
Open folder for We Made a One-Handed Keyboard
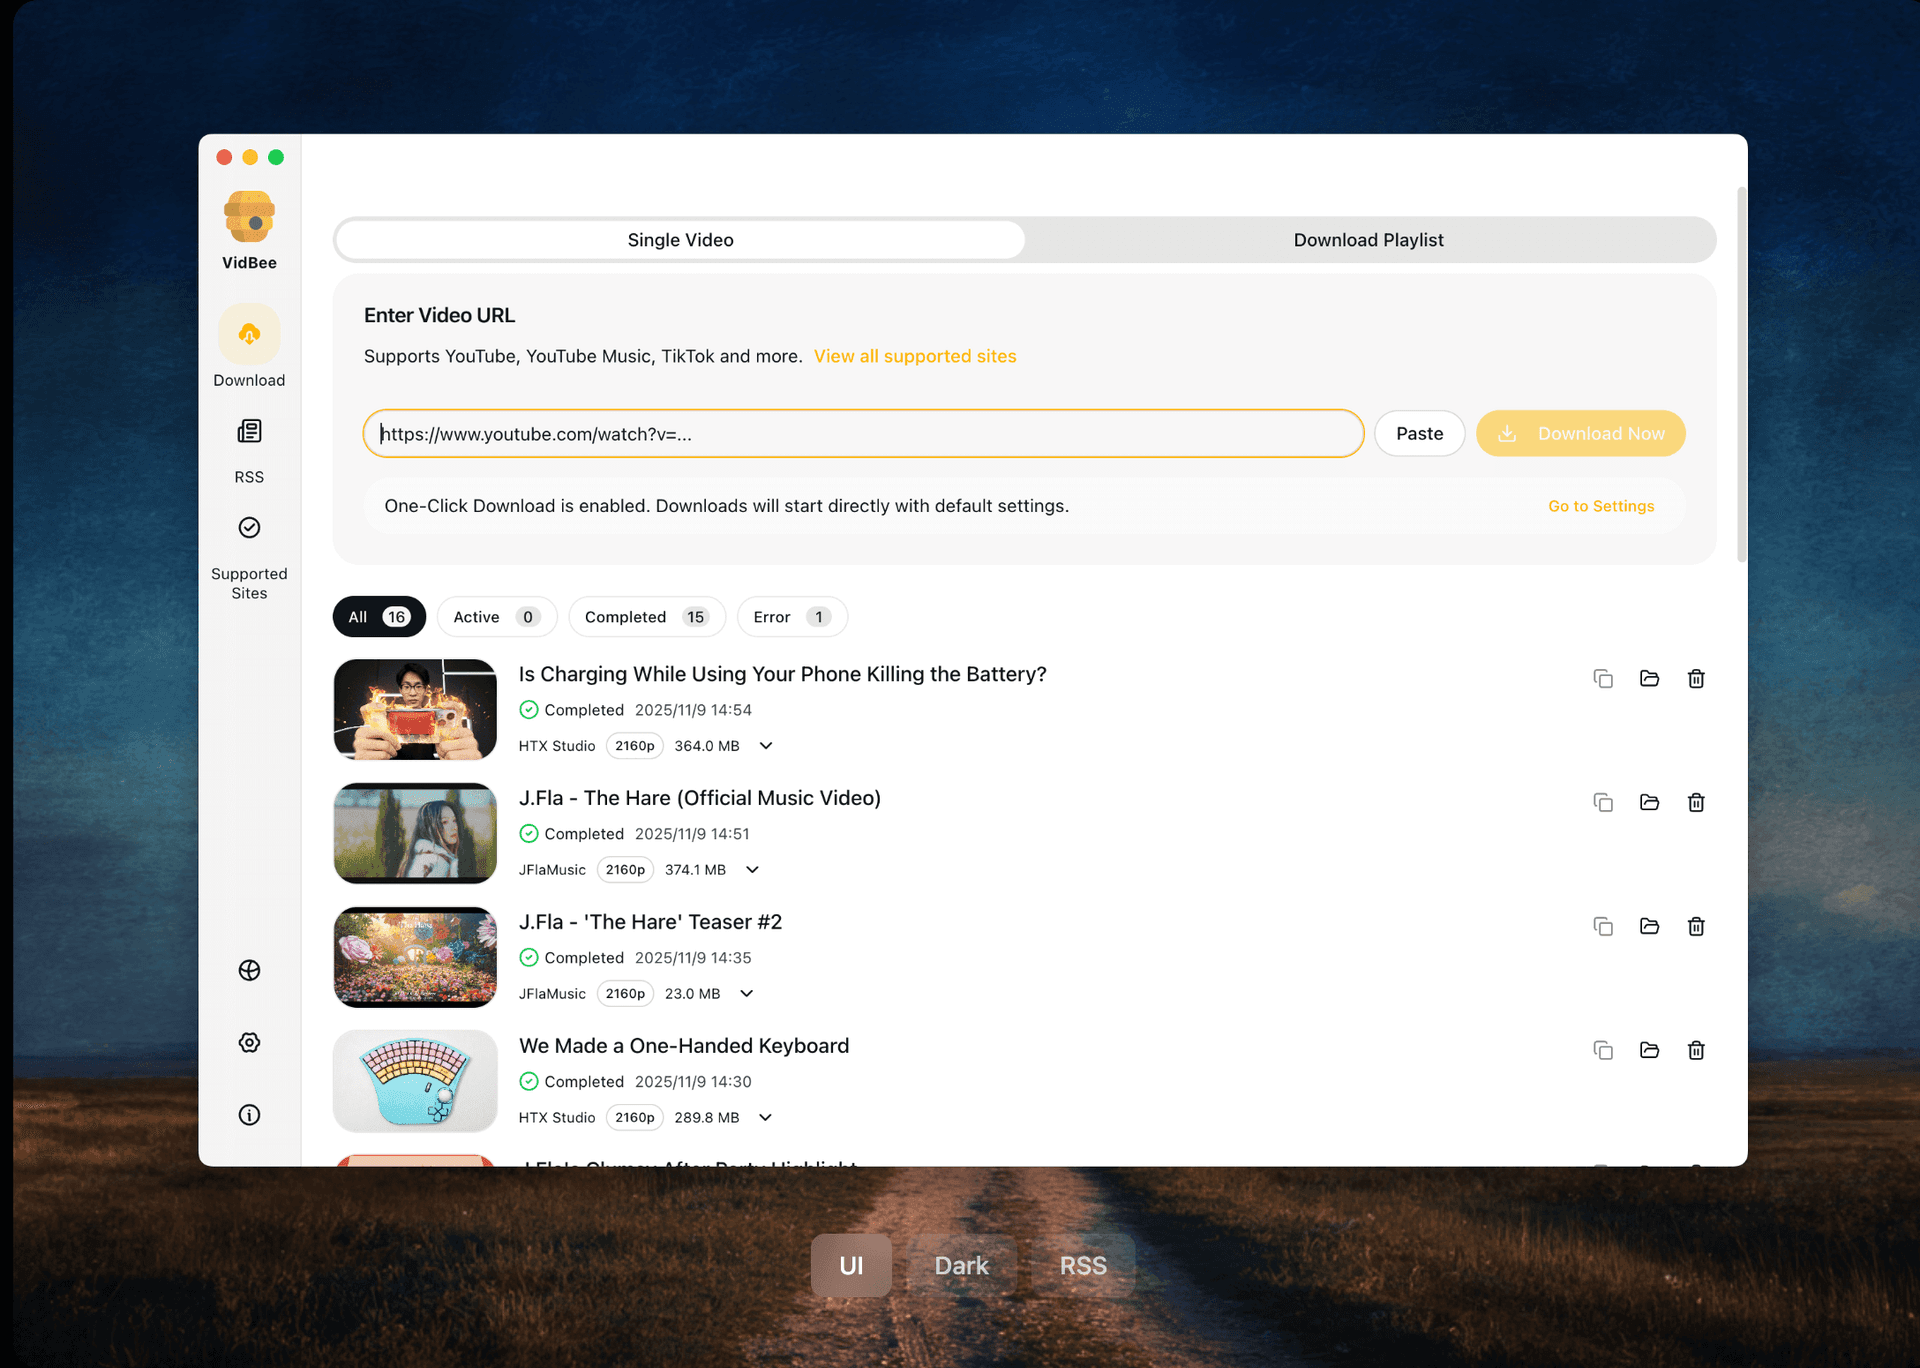(1650, 1050)
